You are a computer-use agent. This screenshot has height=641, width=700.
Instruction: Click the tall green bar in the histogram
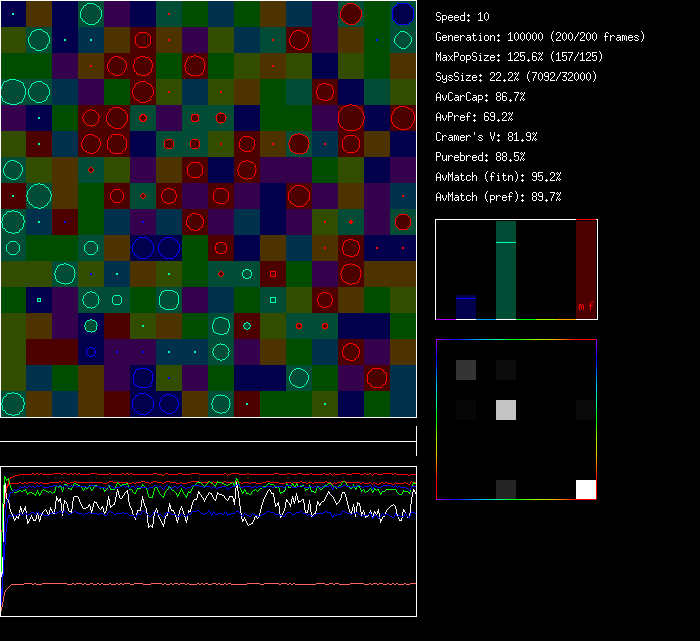pos(506,270)
